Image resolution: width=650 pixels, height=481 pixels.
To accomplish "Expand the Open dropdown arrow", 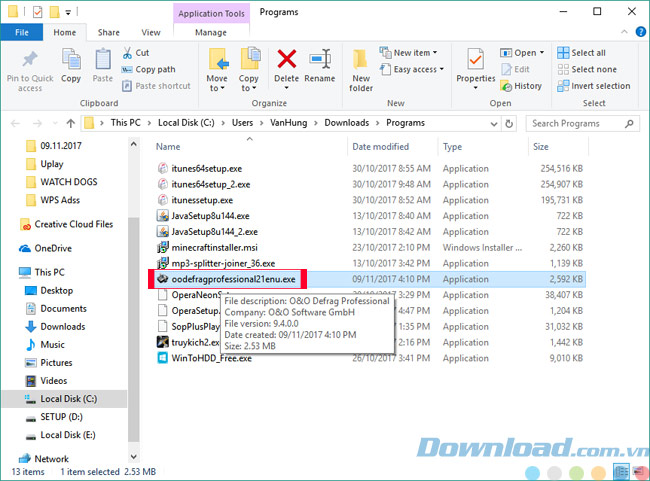I will tap(542, 53).
